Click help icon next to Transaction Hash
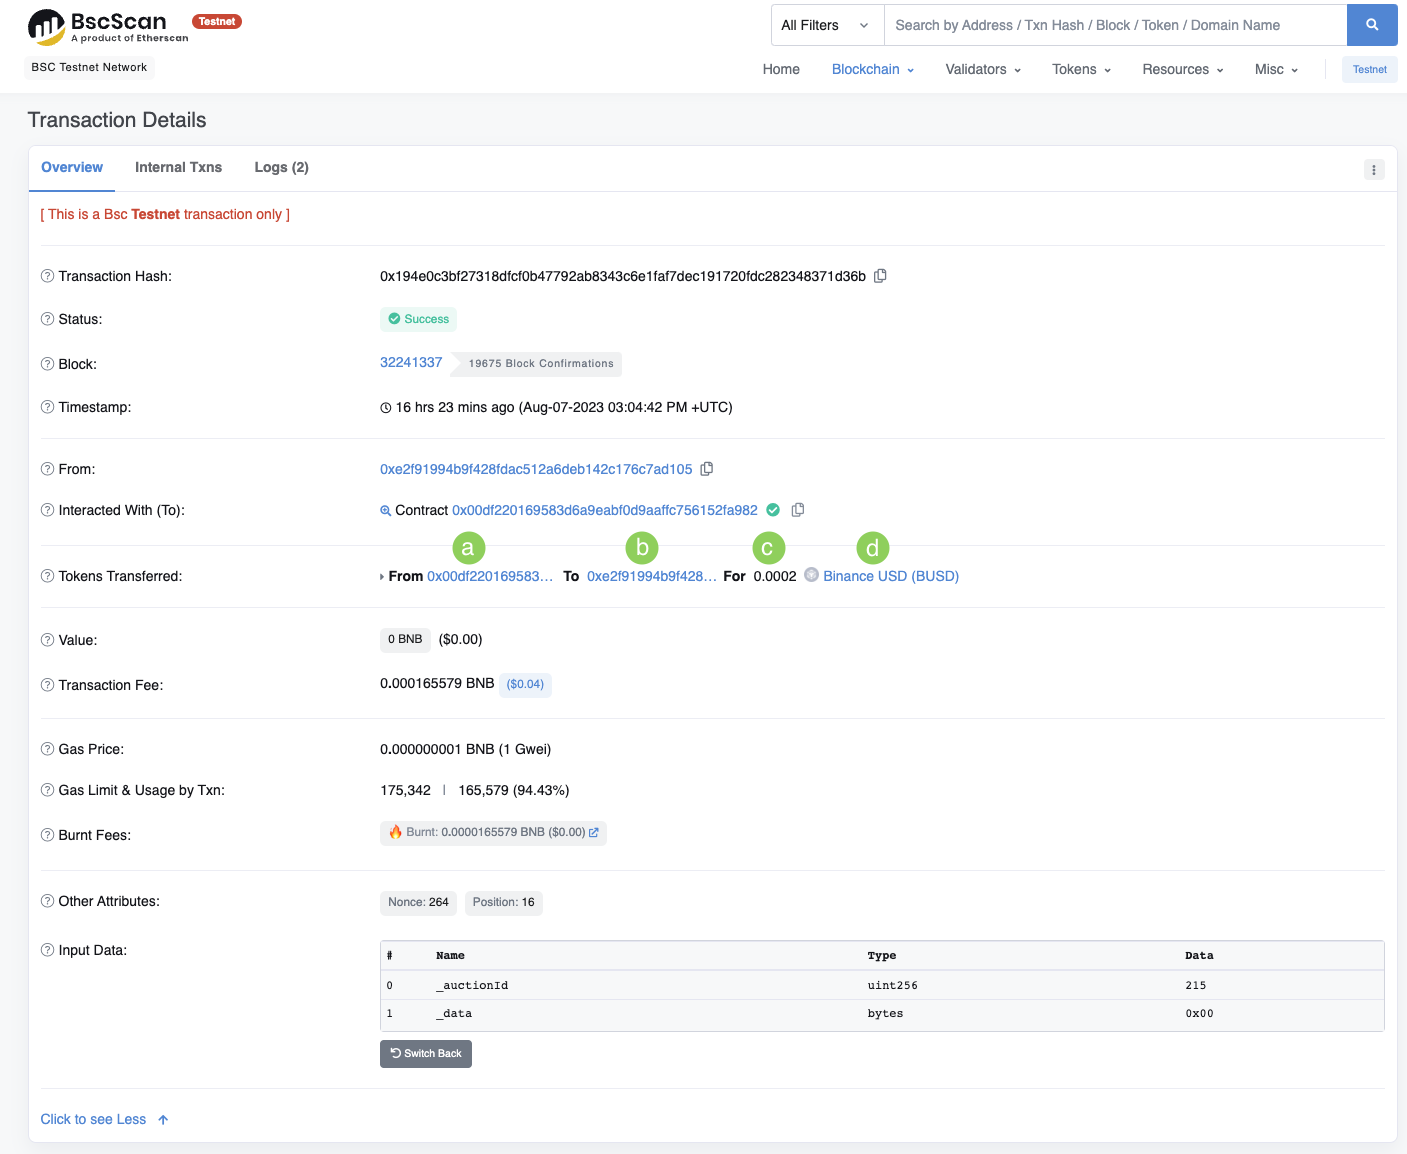1407x1154 pixels. (x=47, y=276)
